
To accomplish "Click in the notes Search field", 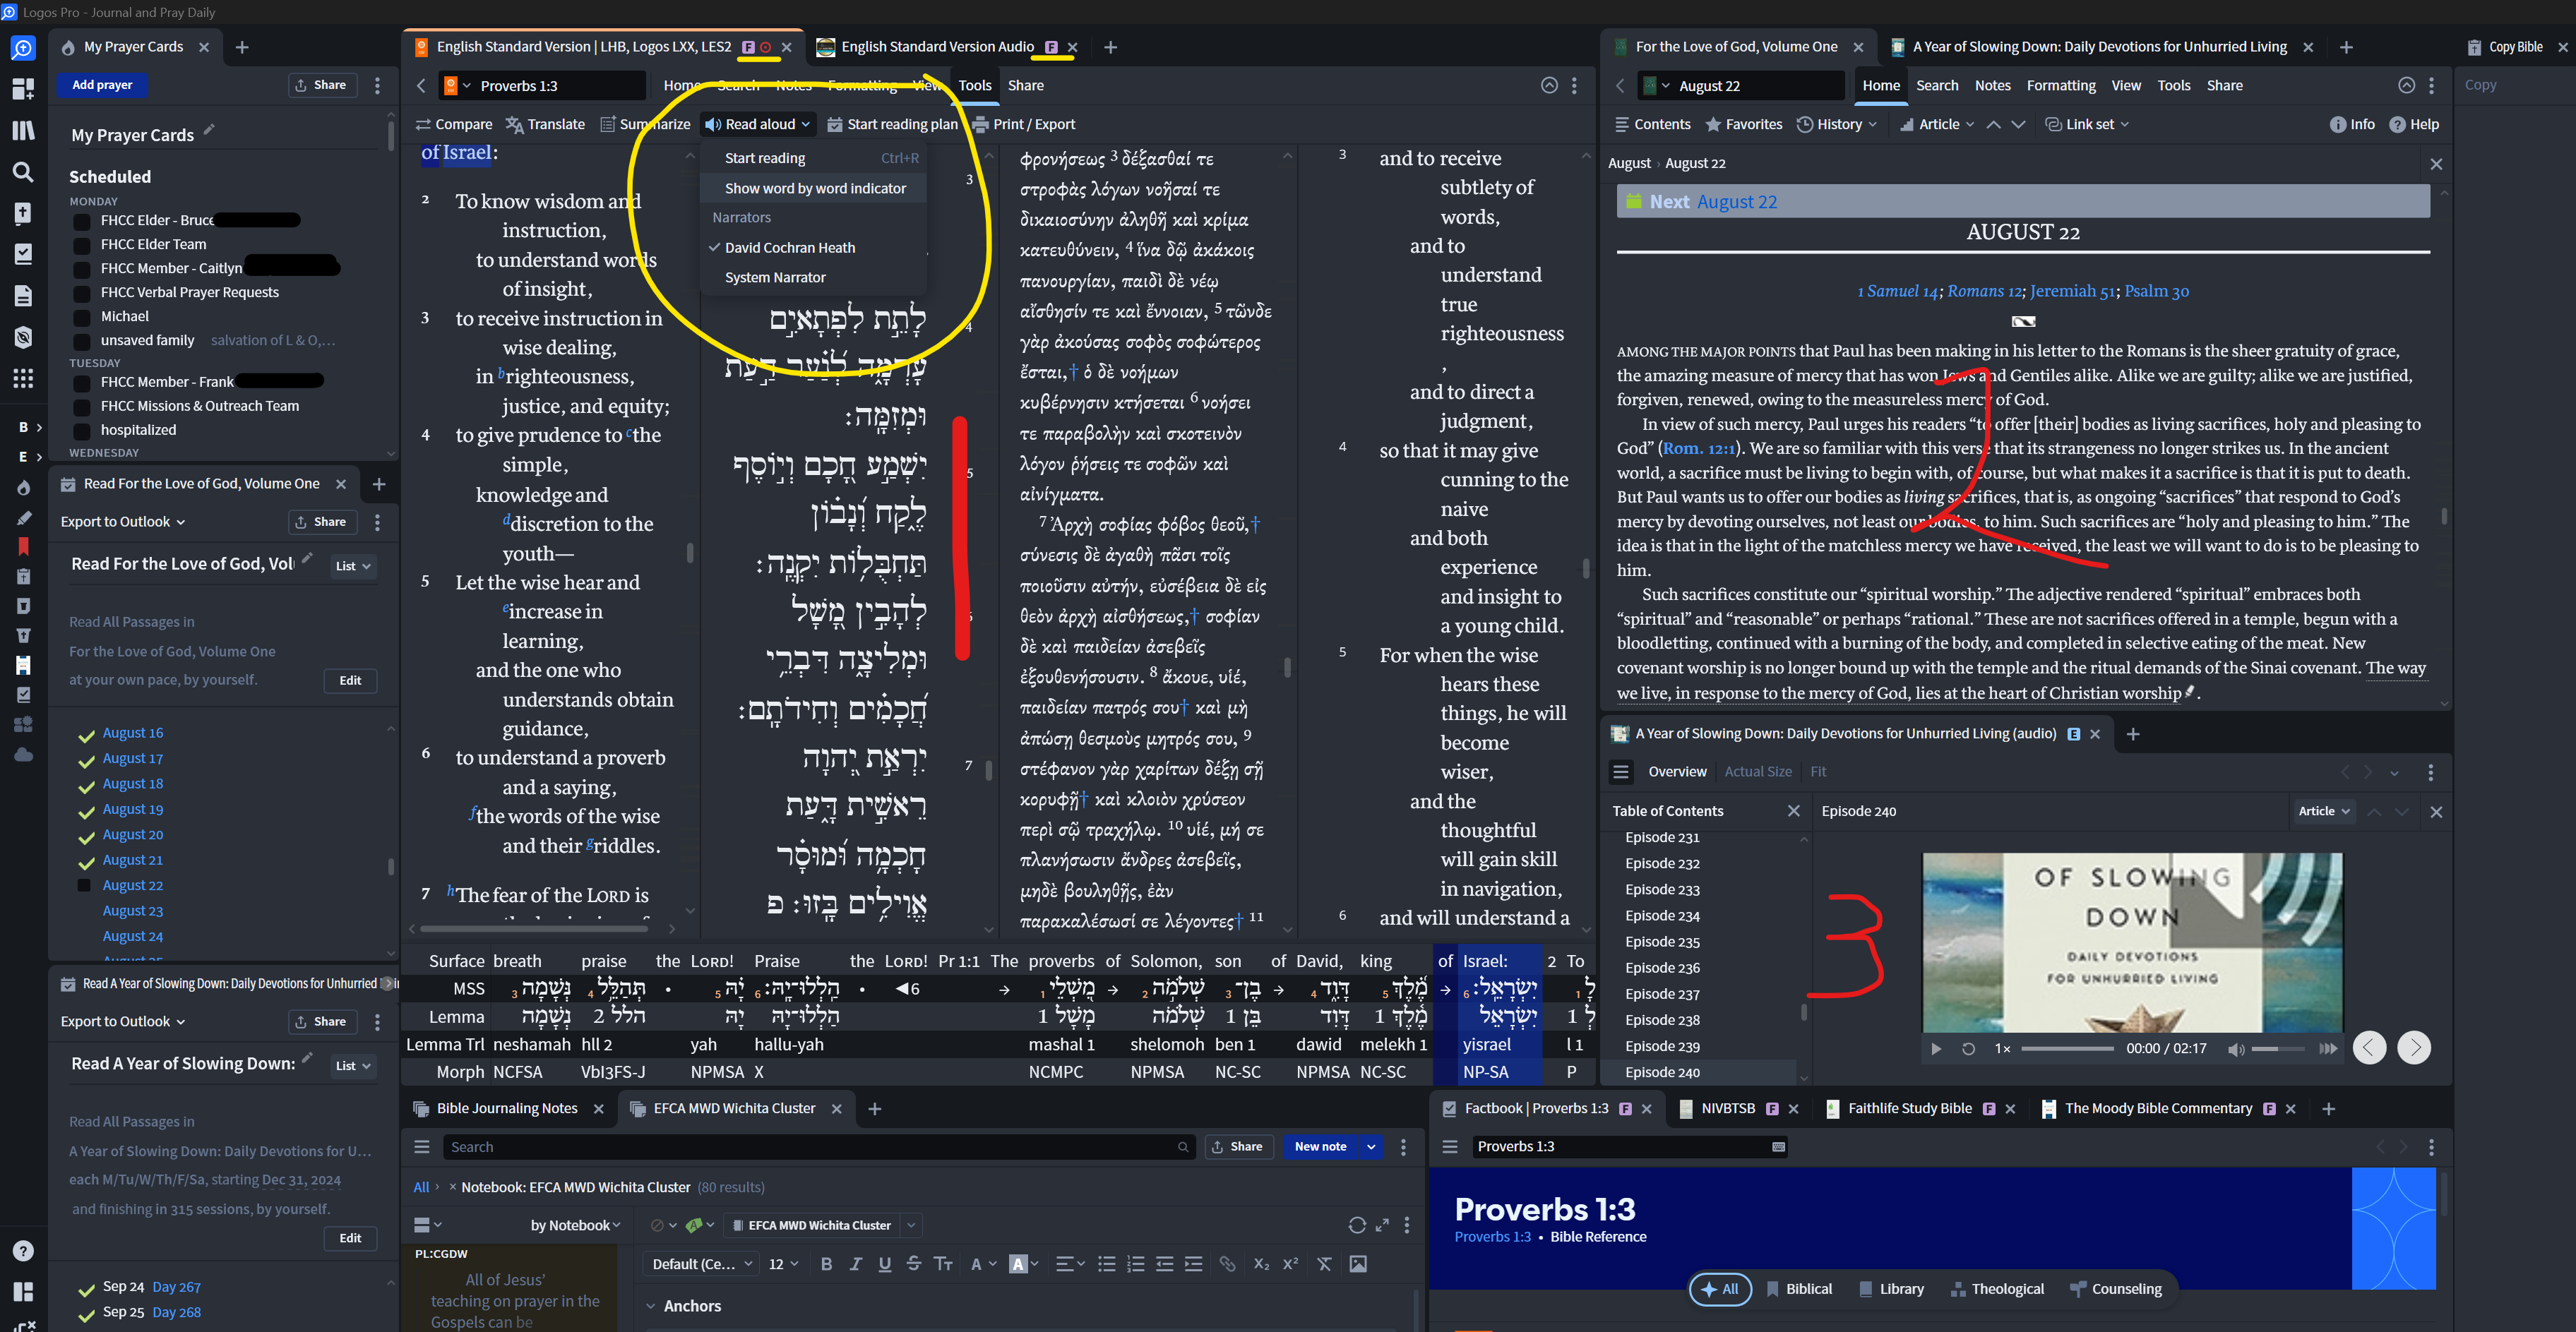I will tap(818, 1147).
